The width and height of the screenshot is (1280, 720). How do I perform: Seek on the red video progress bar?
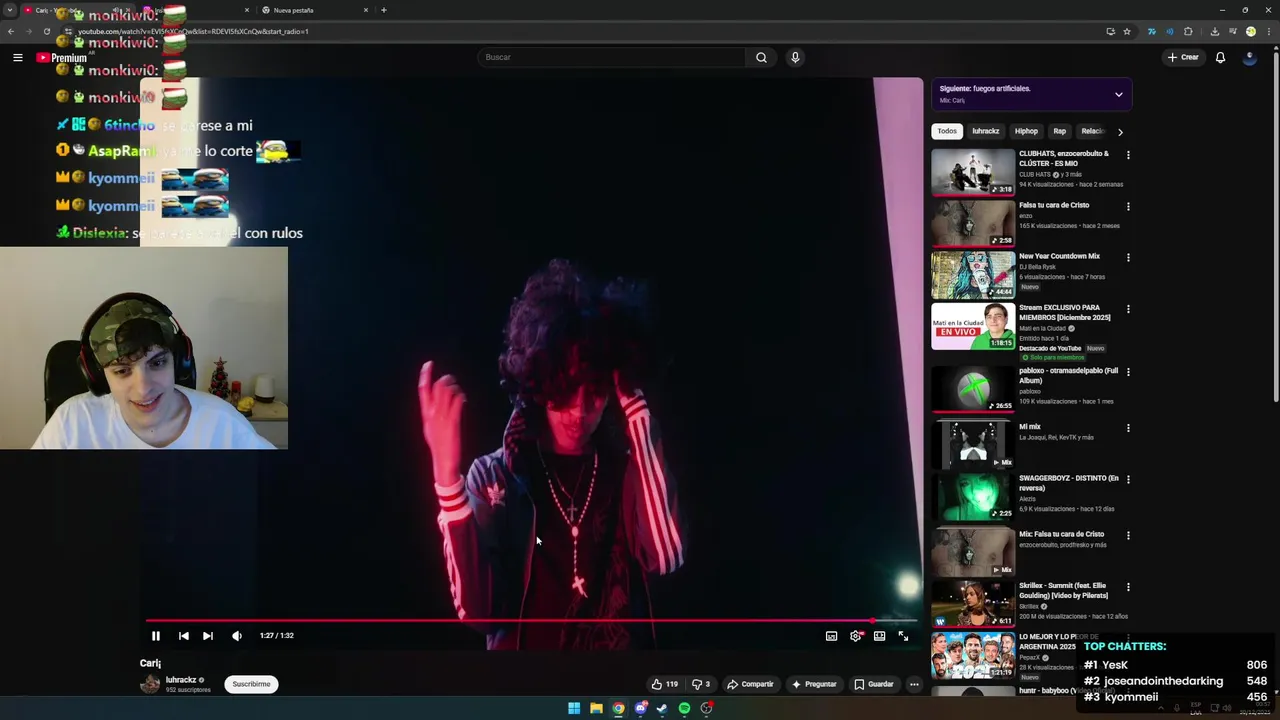point(530,621)
